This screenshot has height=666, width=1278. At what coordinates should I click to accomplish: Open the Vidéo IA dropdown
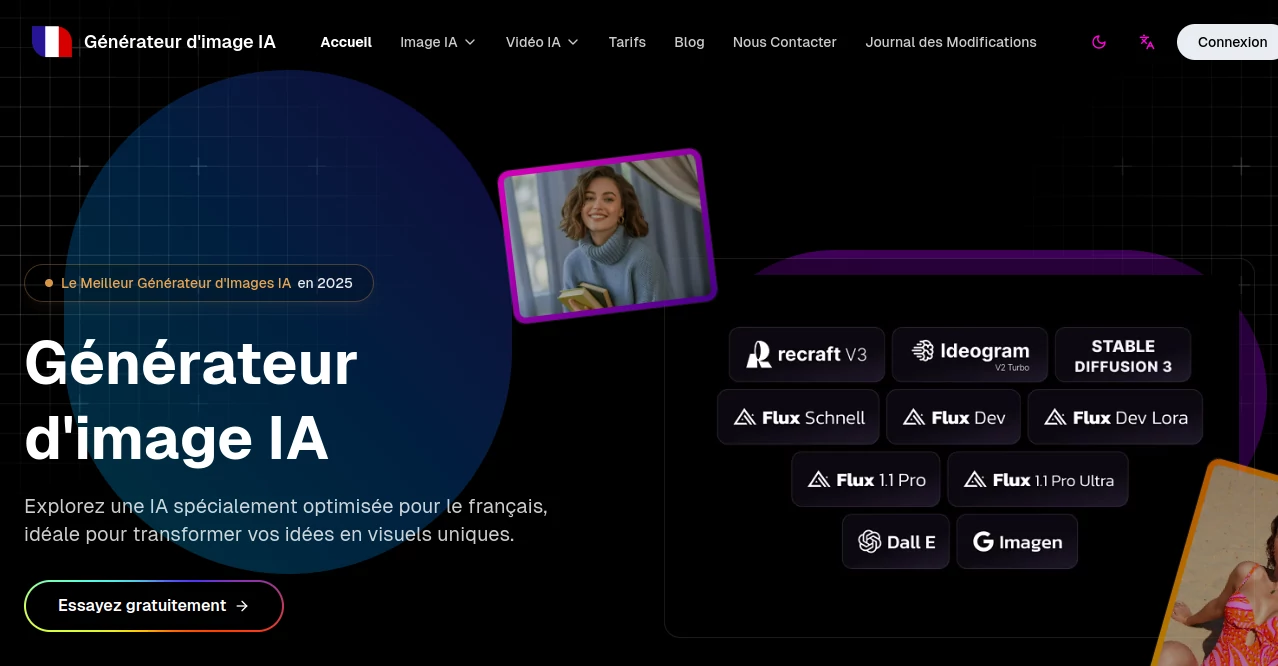(541, 42)
